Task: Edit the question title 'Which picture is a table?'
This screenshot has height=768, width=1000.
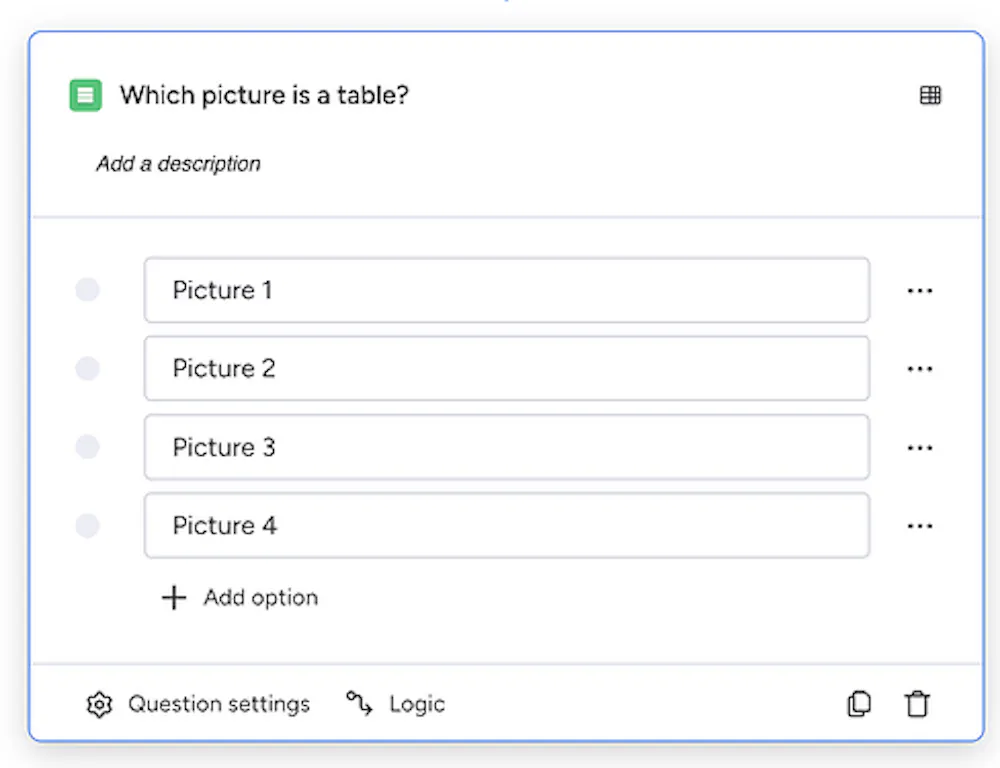Action: (x=265, y=96)
